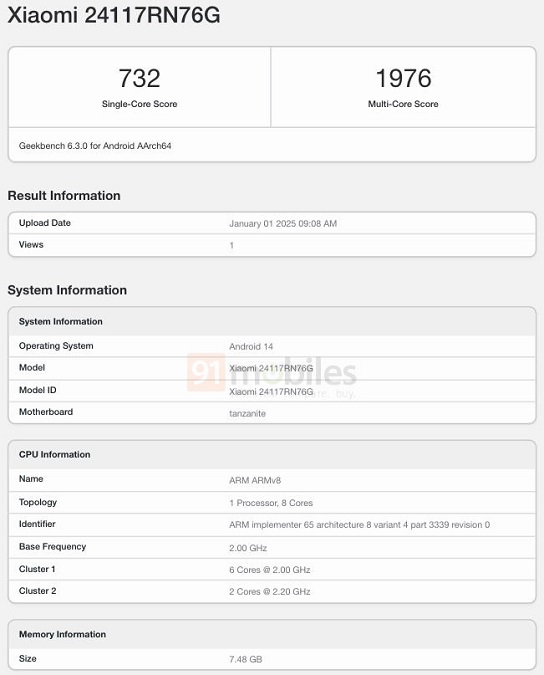Click Geekbench 6.3.0 for Android AArch64 text
Viewport: 544px width, 675px height.
tap(95, 146)
